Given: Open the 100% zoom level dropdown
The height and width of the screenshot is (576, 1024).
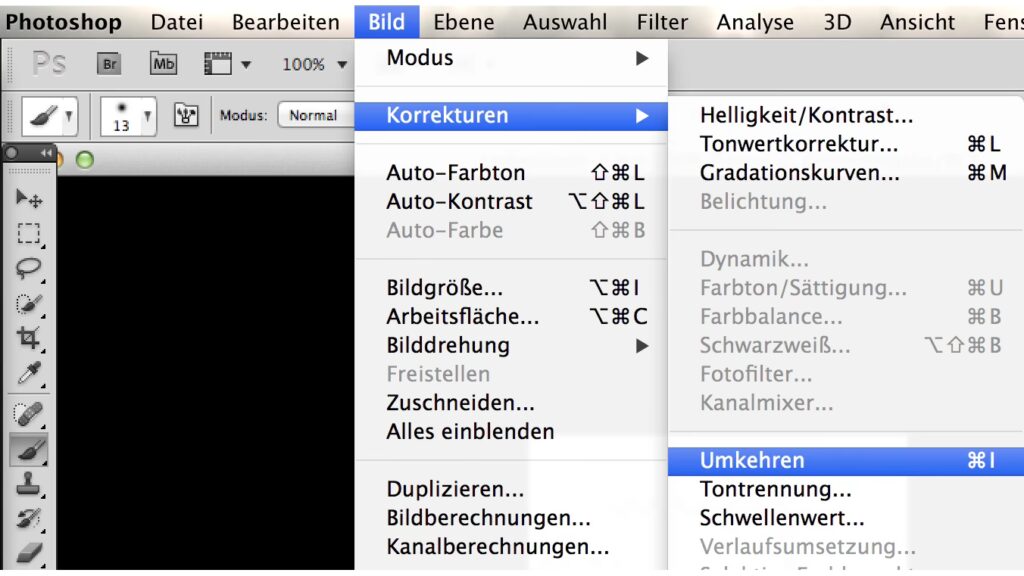Looking at the screenshot, I should (314, 64).
